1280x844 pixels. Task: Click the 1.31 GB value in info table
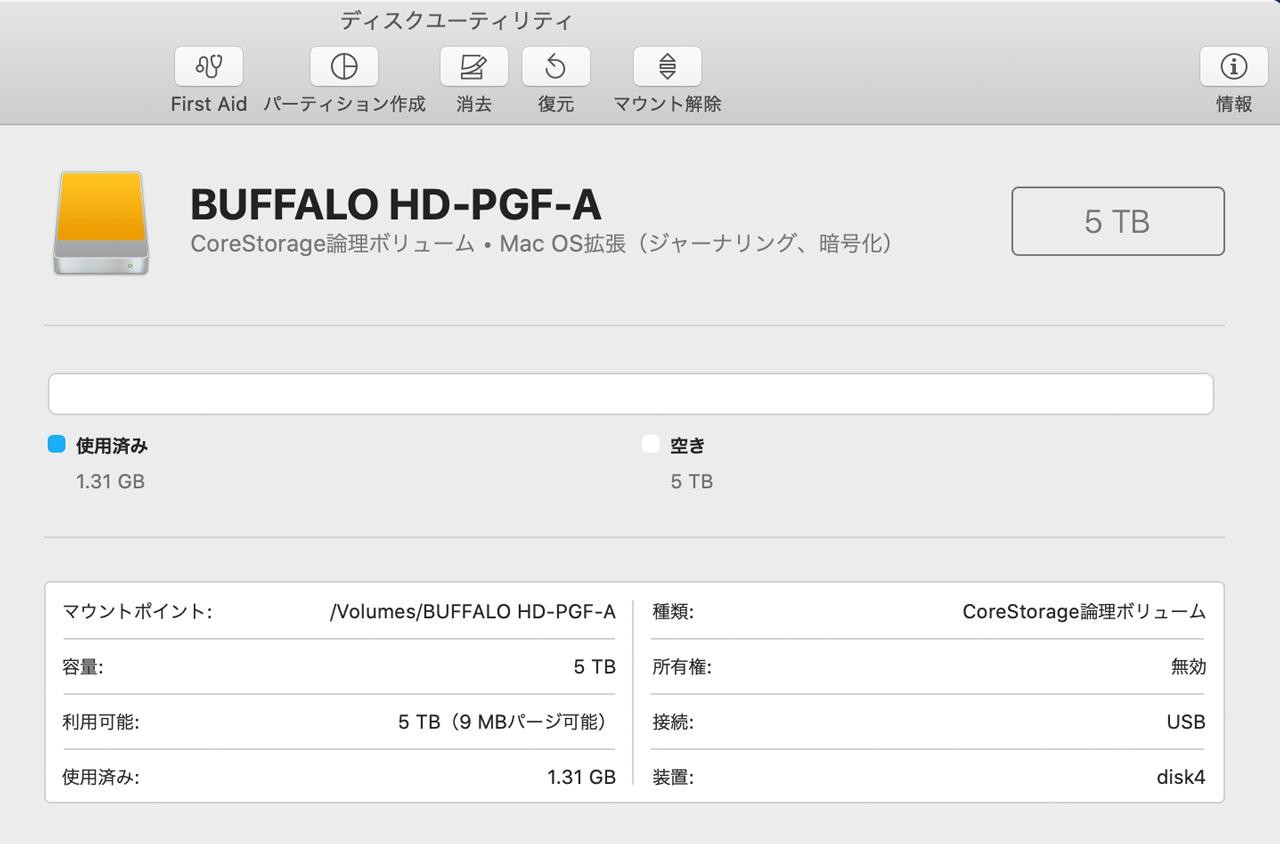(581, 777)
